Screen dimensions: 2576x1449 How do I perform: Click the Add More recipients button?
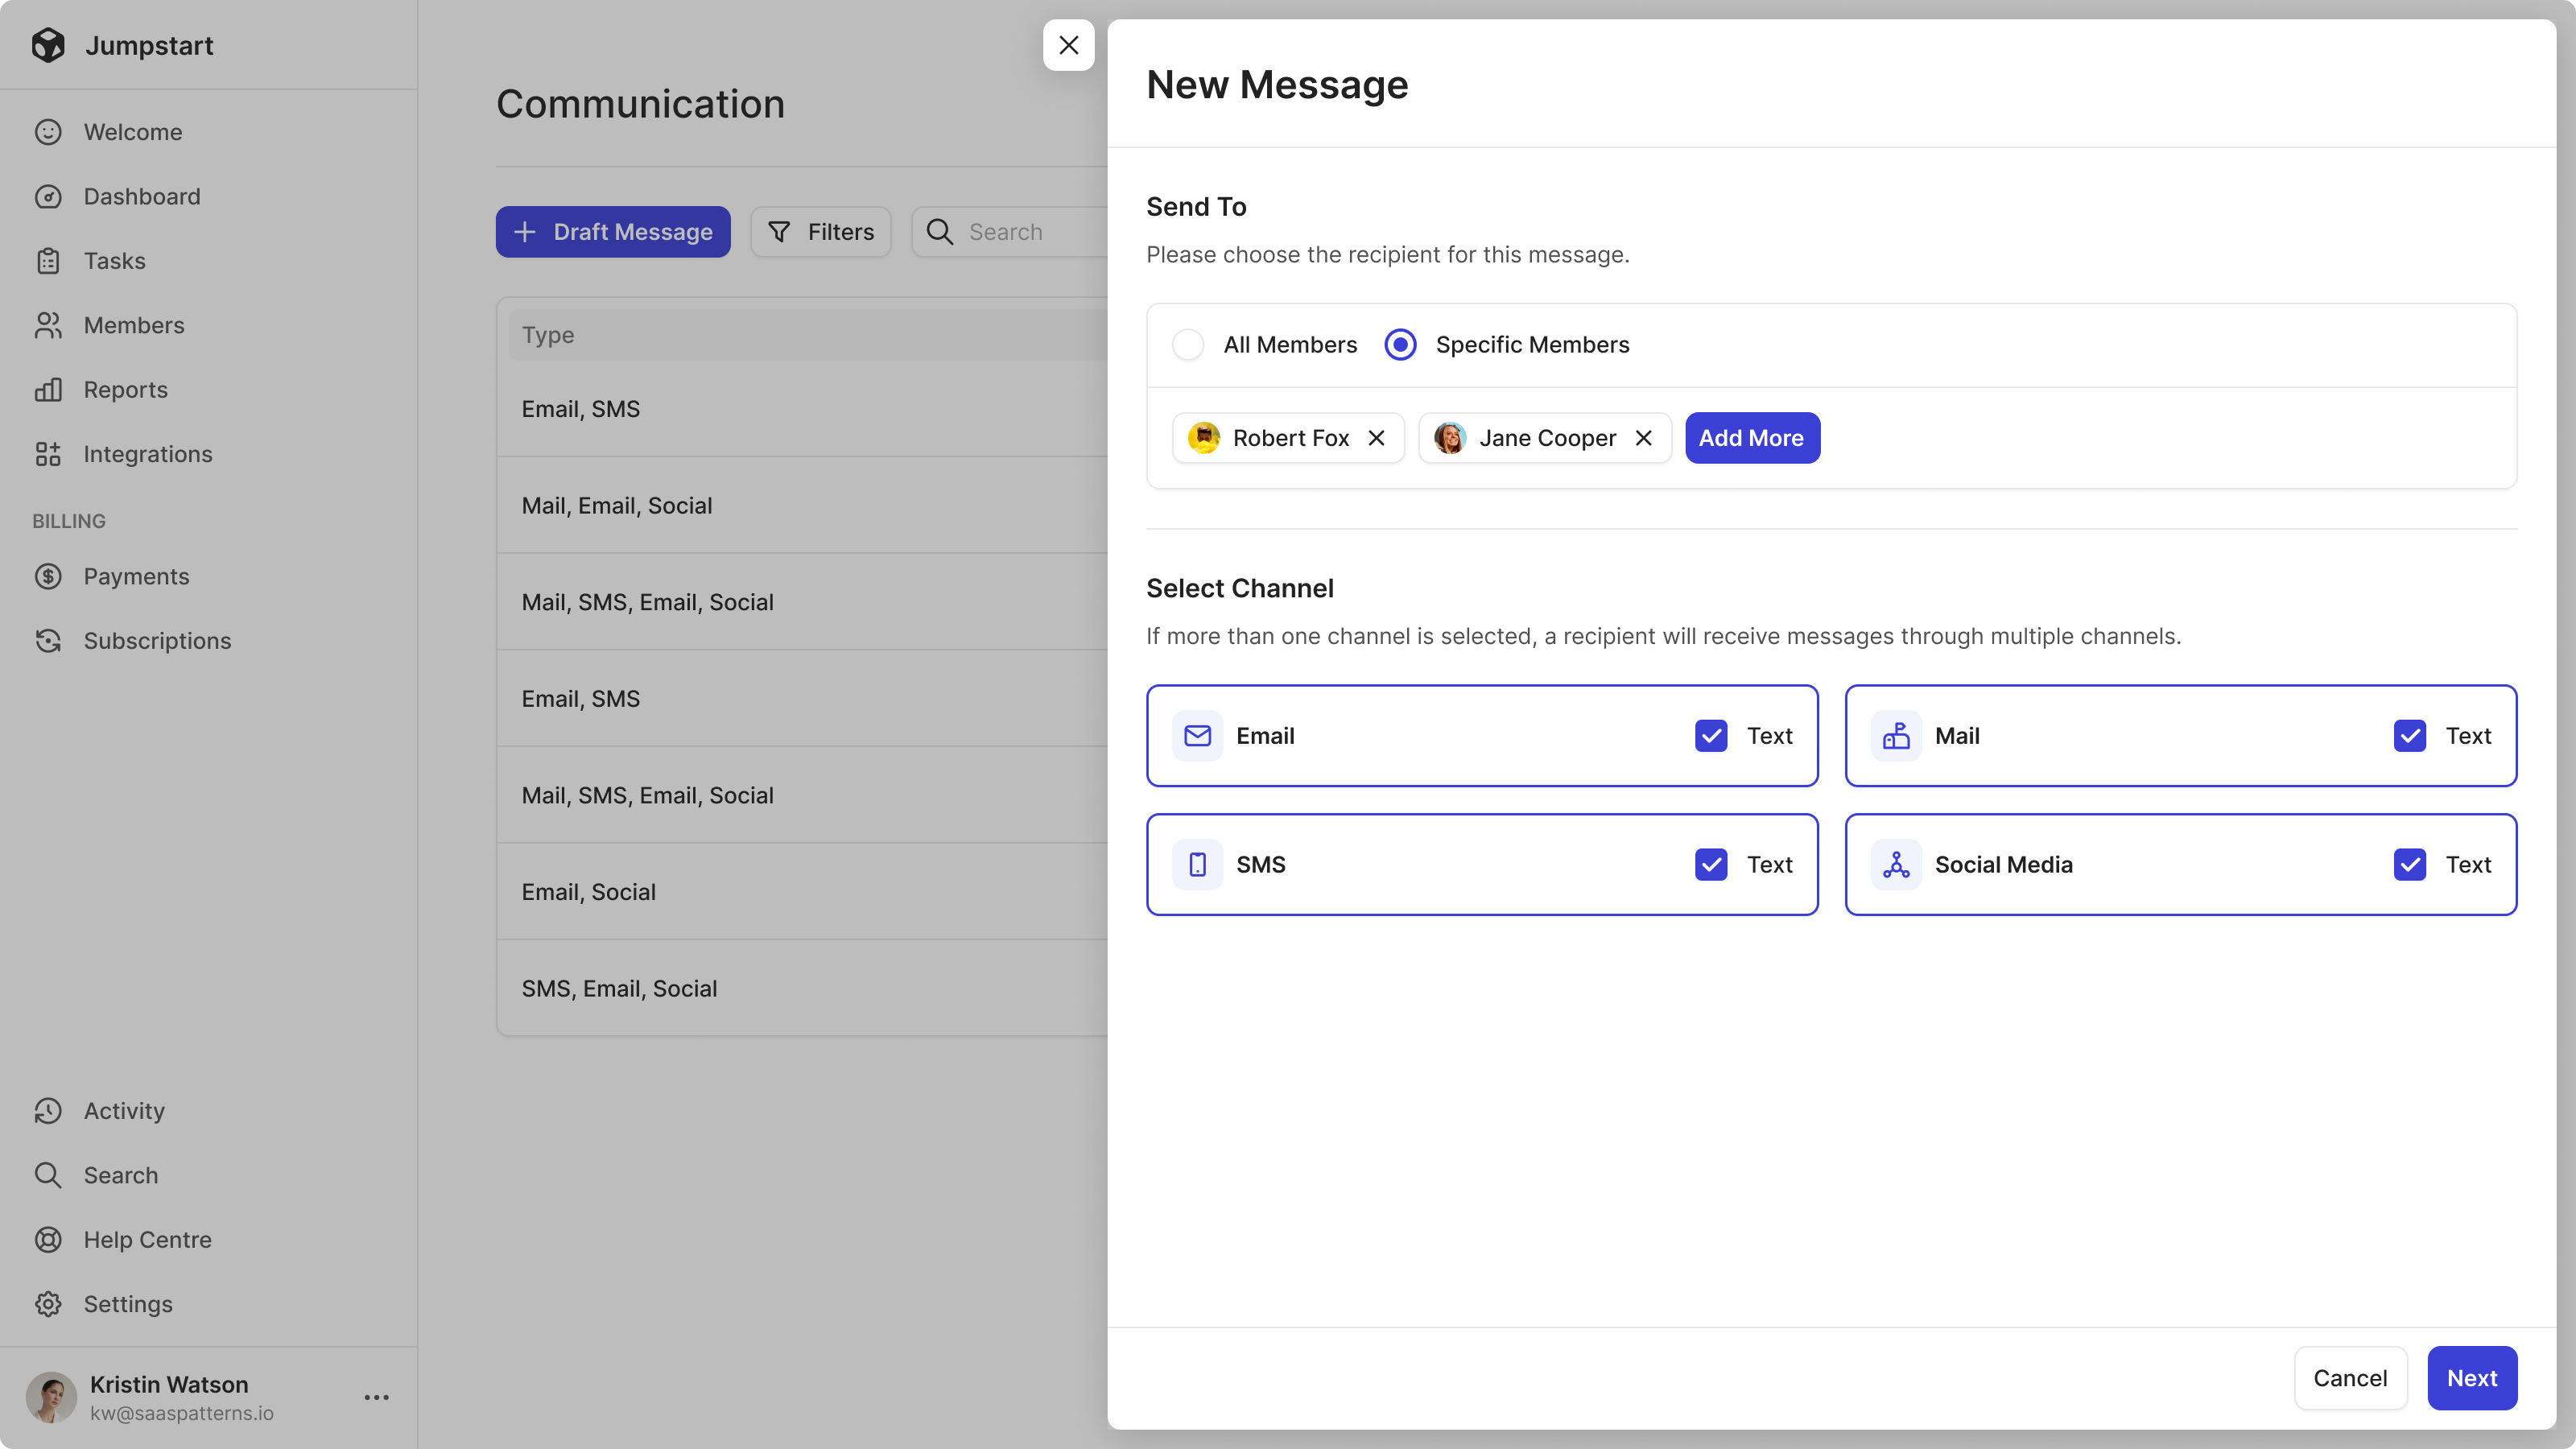pyautogui.click(x=1750, y=437)
